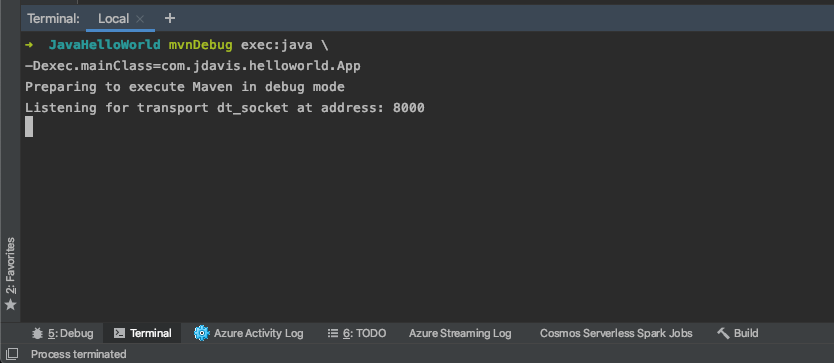The width and height of the screenshot is (834, 363).
Task: Click the -Dexec.mainClass argument line
Action: [x=193, y=67]
